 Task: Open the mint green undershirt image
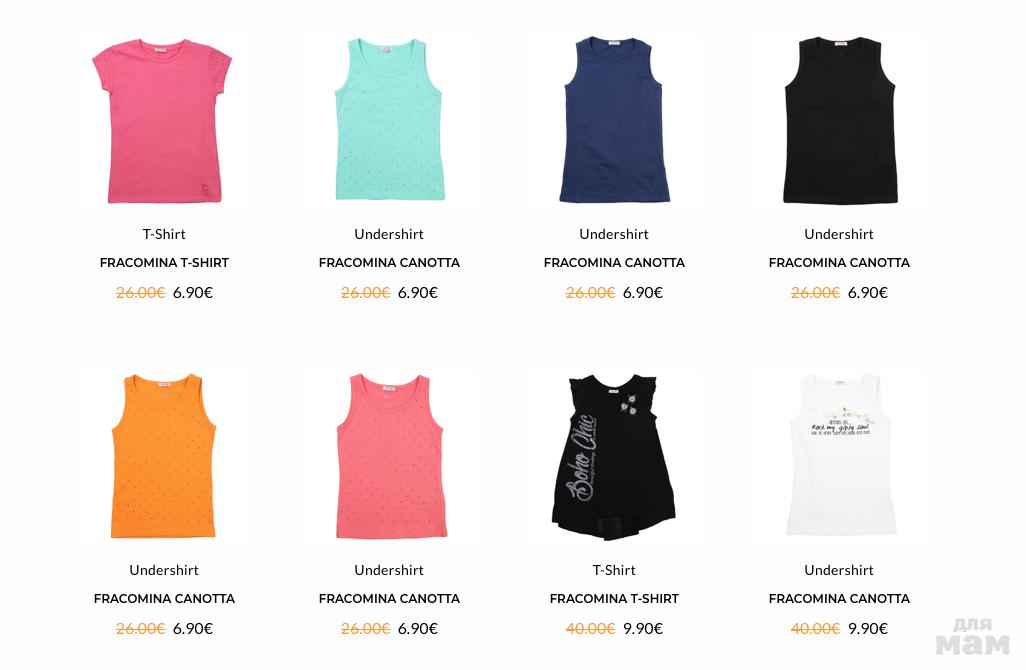coord(389,119)
